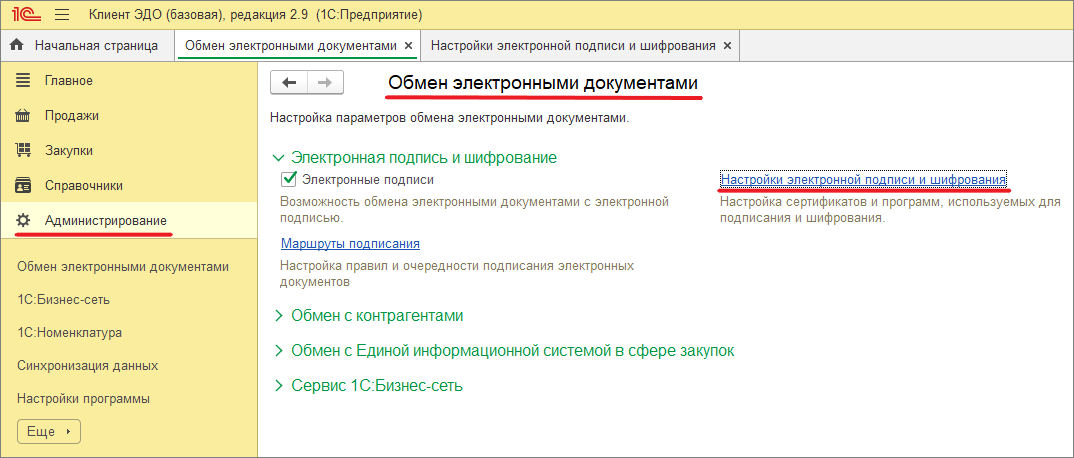Click the home icon on Начальная страница tab
This screenshot has width=1074, height=458.
19,46
